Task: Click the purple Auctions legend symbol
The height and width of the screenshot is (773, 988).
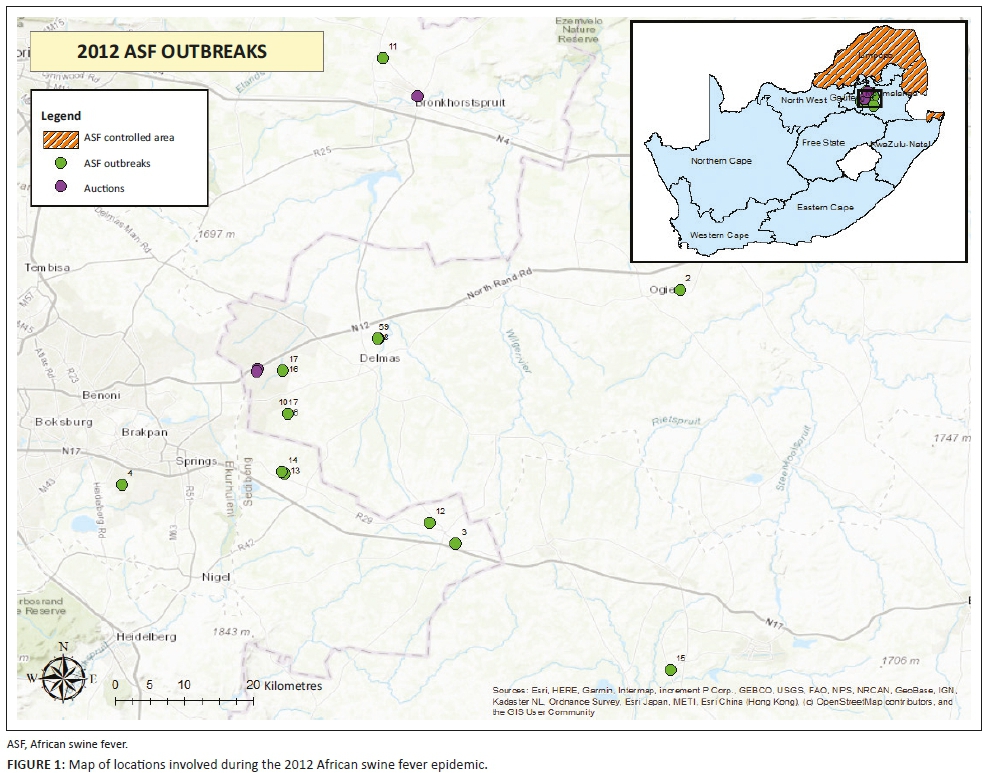Action: 60,187
